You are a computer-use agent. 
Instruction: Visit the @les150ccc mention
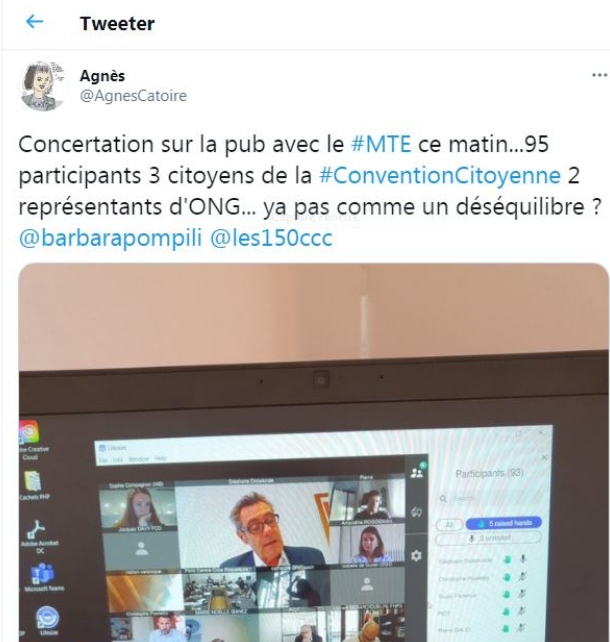(x=271, y=238)
